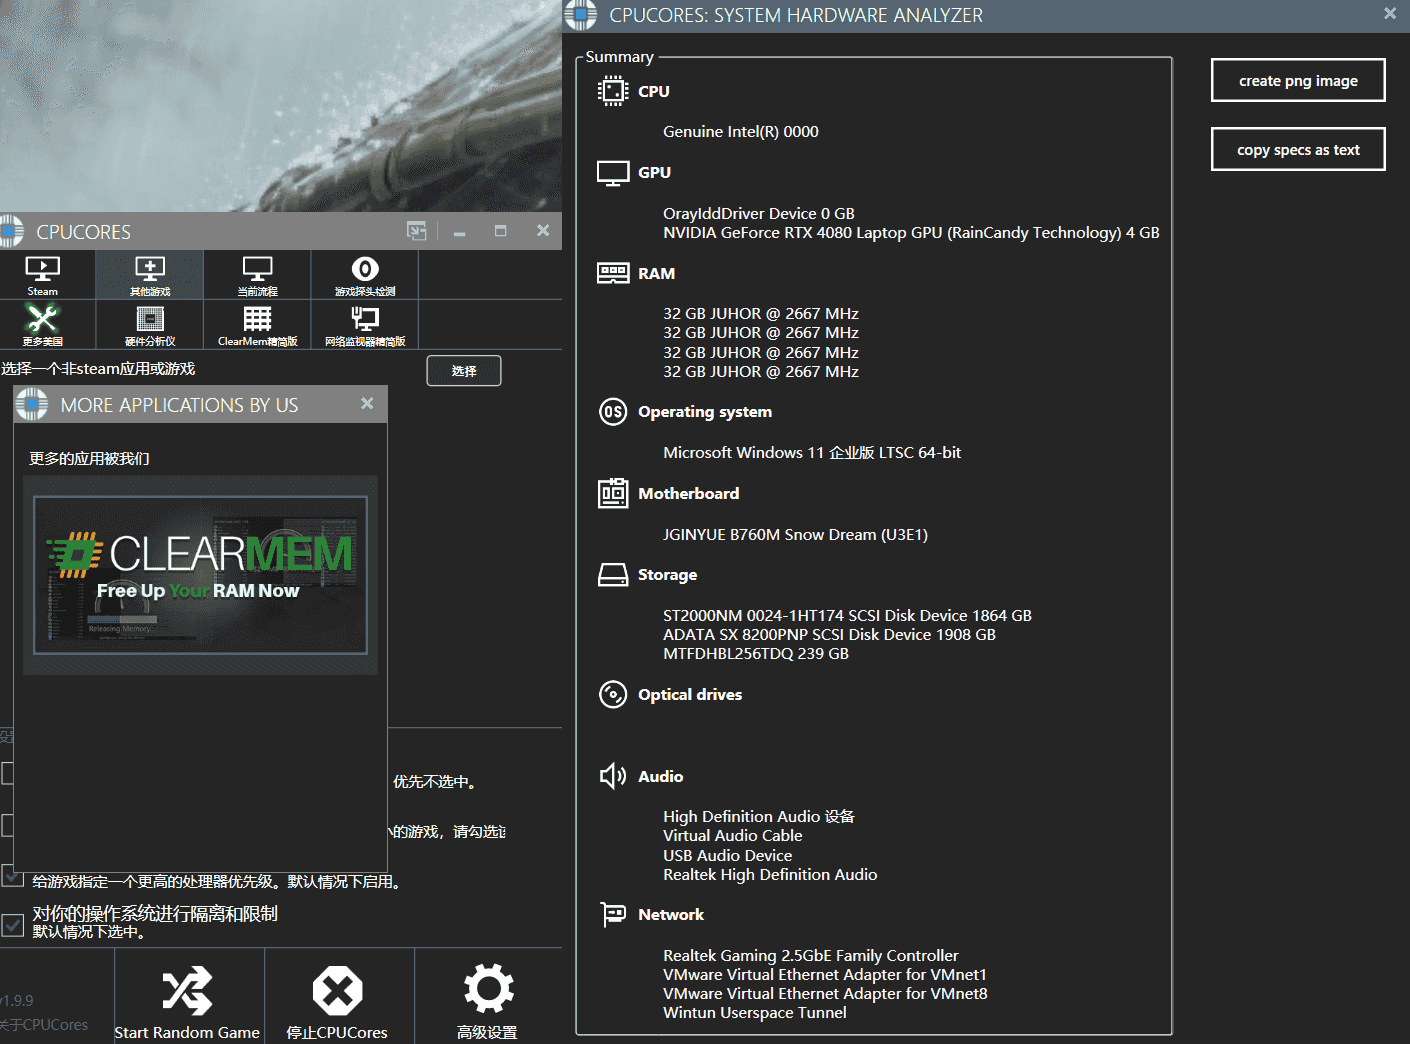This screenshot has height=1044, width=1410.
Task: Open the Steam games tab
Action: pyautogui.click(x=42, y=275)
